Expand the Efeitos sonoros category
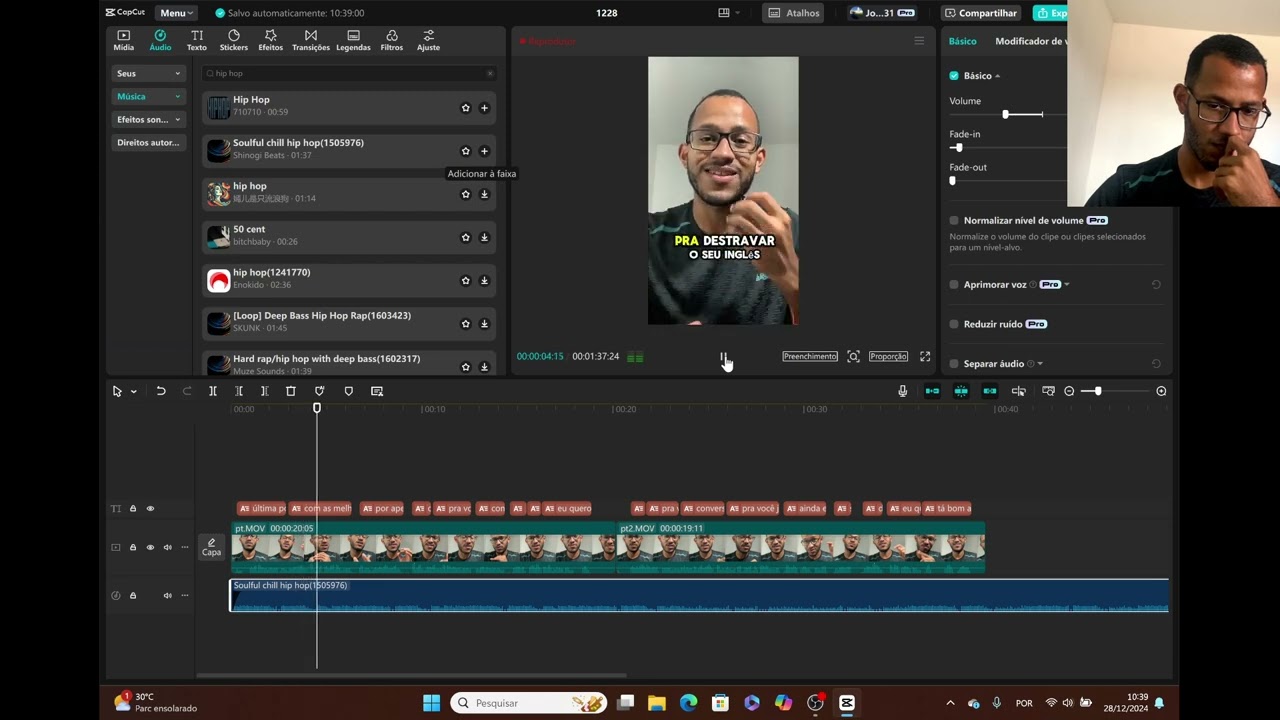 point(149,119)
